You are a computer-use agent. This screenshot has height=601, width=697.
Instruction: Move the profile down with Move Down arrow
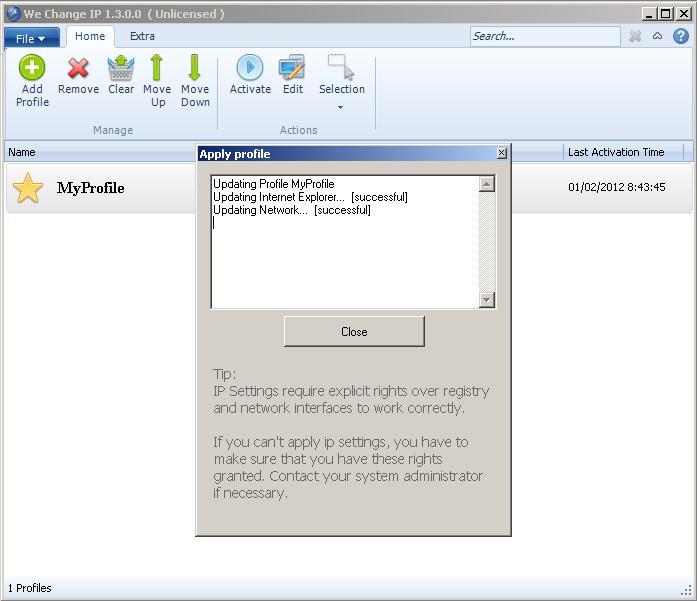(195, 80)
